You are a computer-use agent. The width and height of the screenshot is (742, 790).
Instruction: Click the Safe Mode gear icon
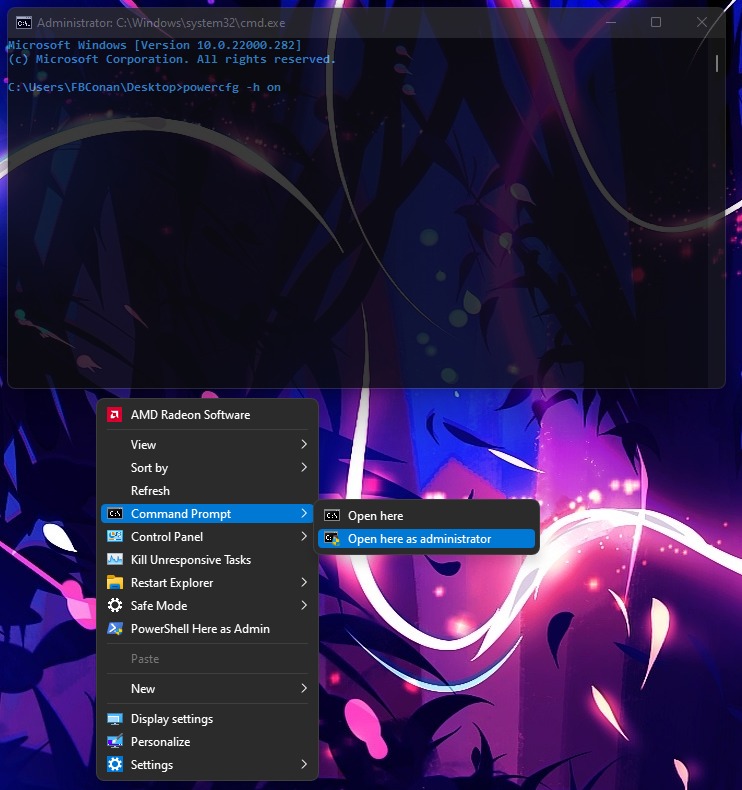115,605
